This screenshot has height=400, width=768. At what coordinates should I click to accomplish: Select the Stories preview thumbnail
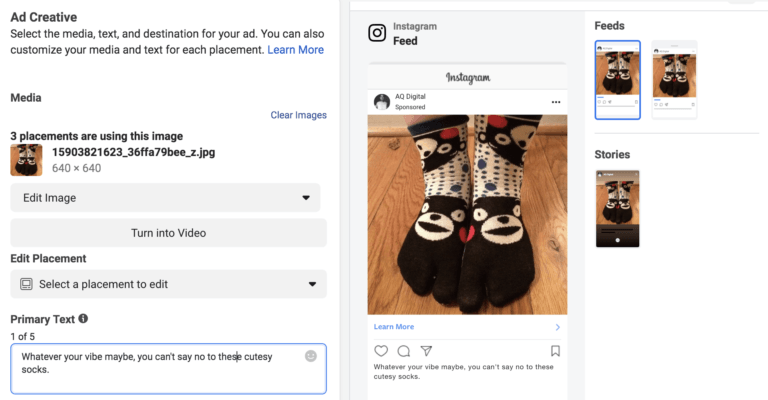(x=617, y=209)
